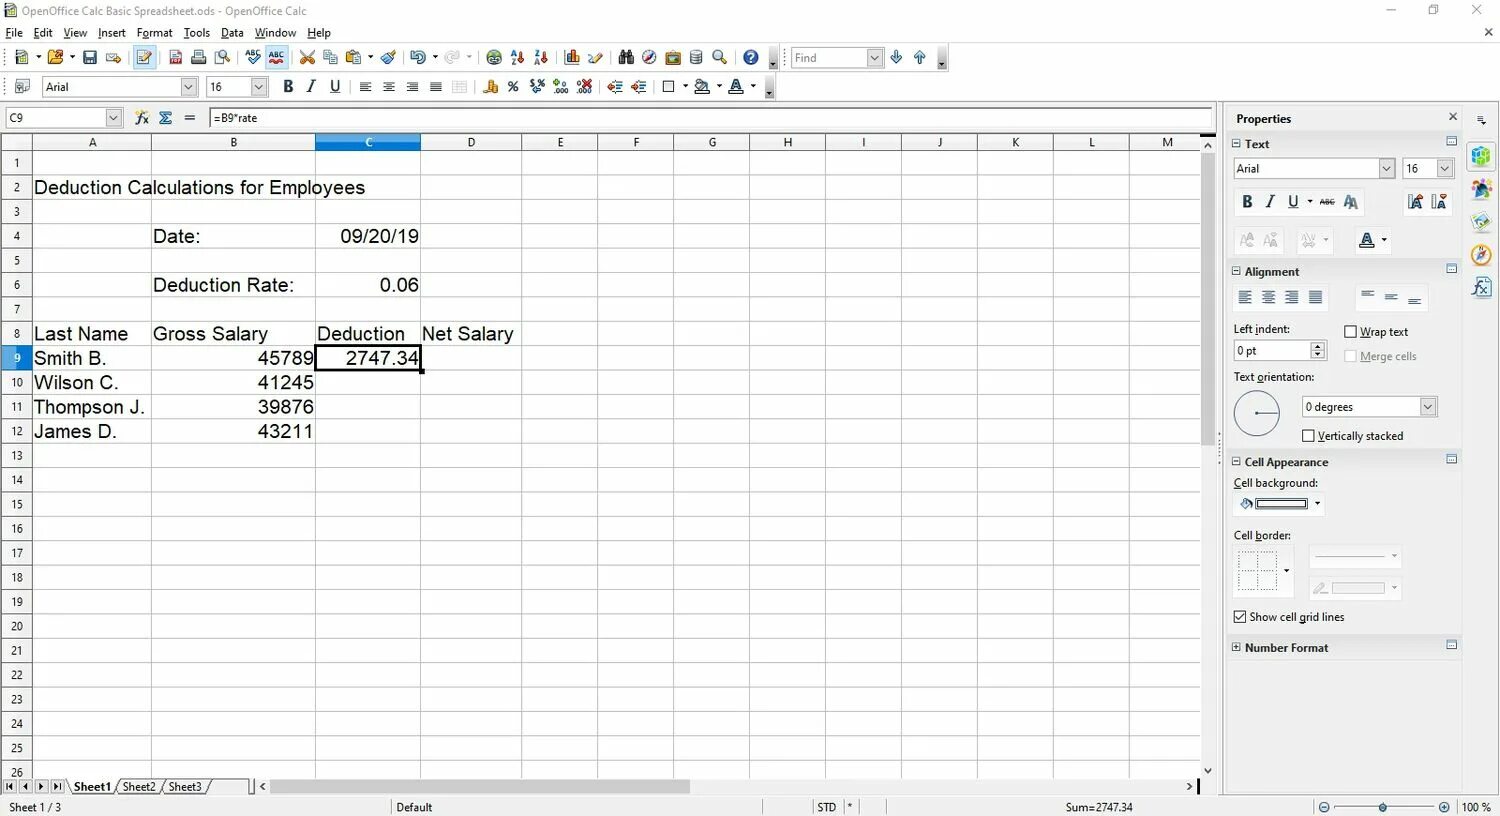Open the toolbar font name dropdown
The height and width of the screenshot is (816, 1500).
[x=188, y=87]
